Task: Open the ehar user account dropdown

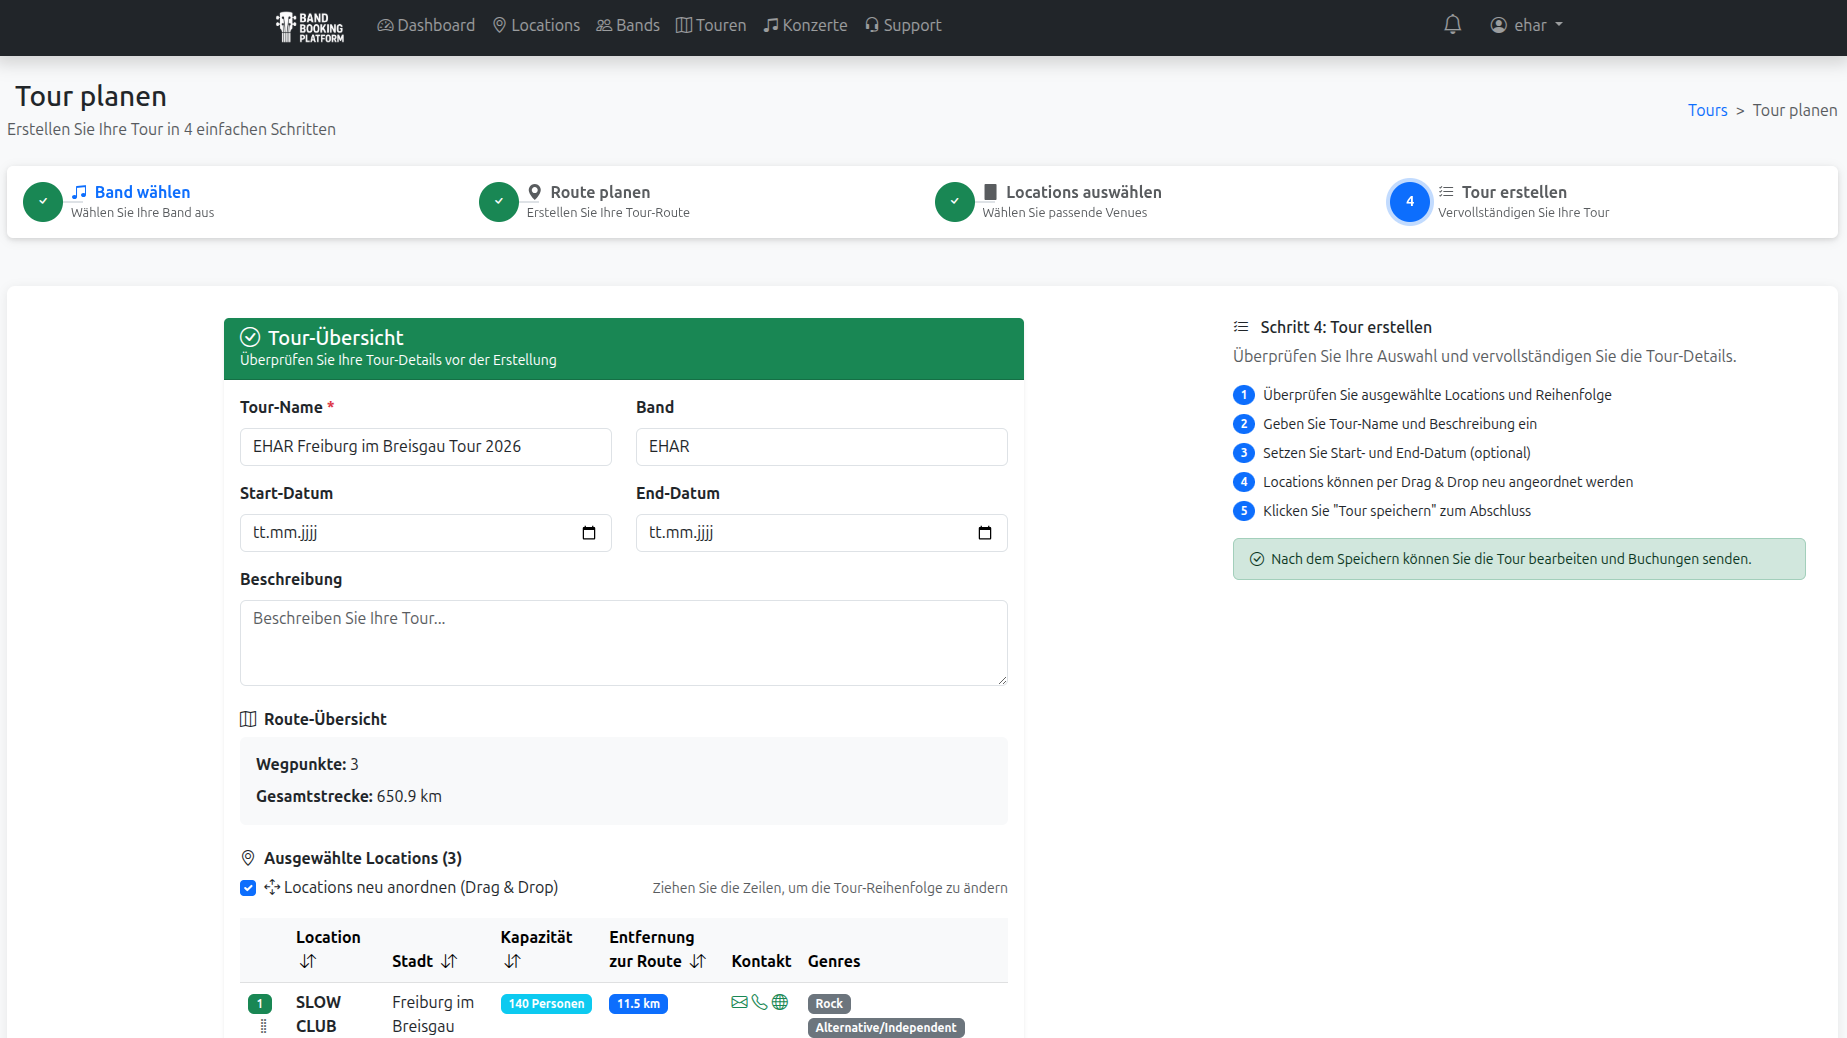Action: pos(1526,25)
